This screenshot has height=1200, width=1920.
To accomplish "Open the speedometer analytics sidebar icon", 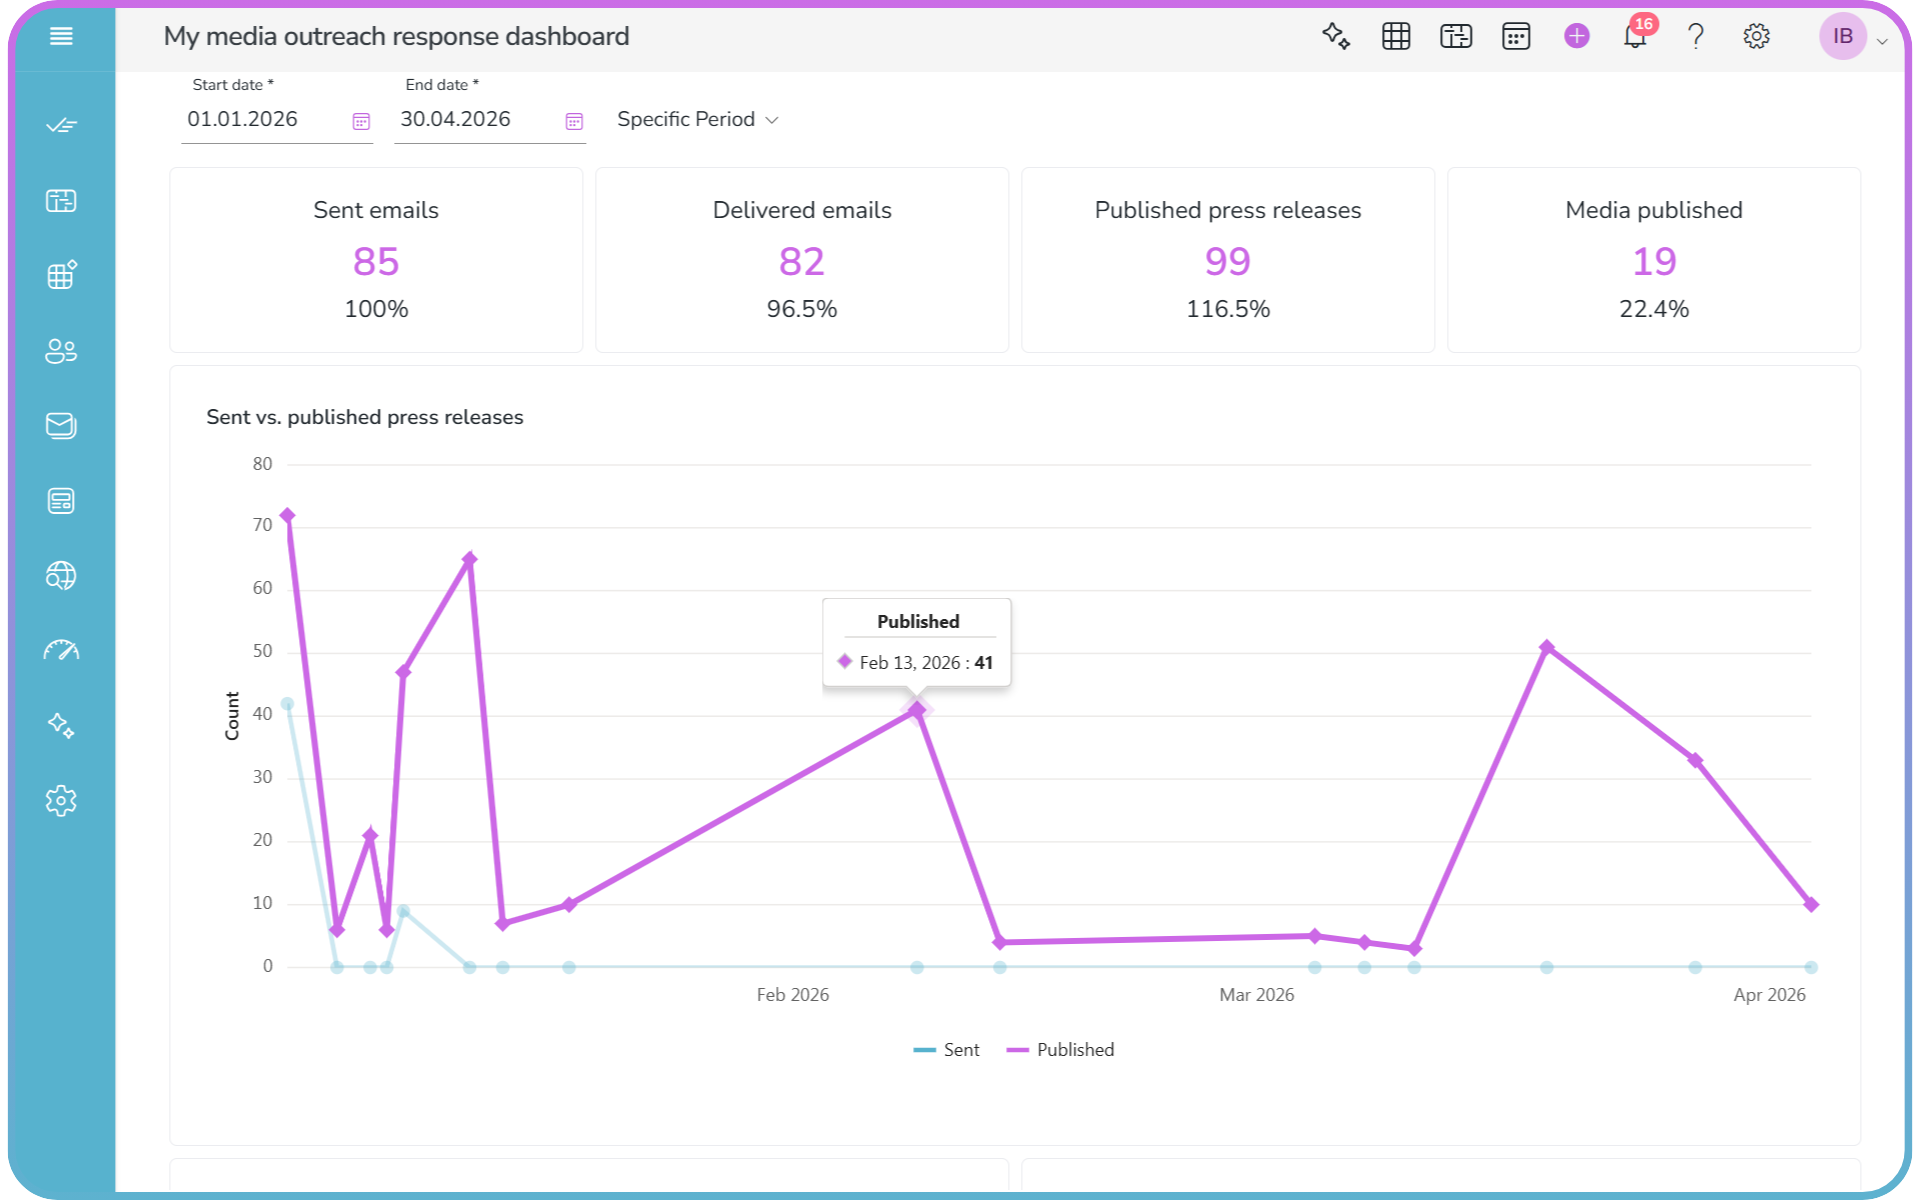I will (61, 651).
